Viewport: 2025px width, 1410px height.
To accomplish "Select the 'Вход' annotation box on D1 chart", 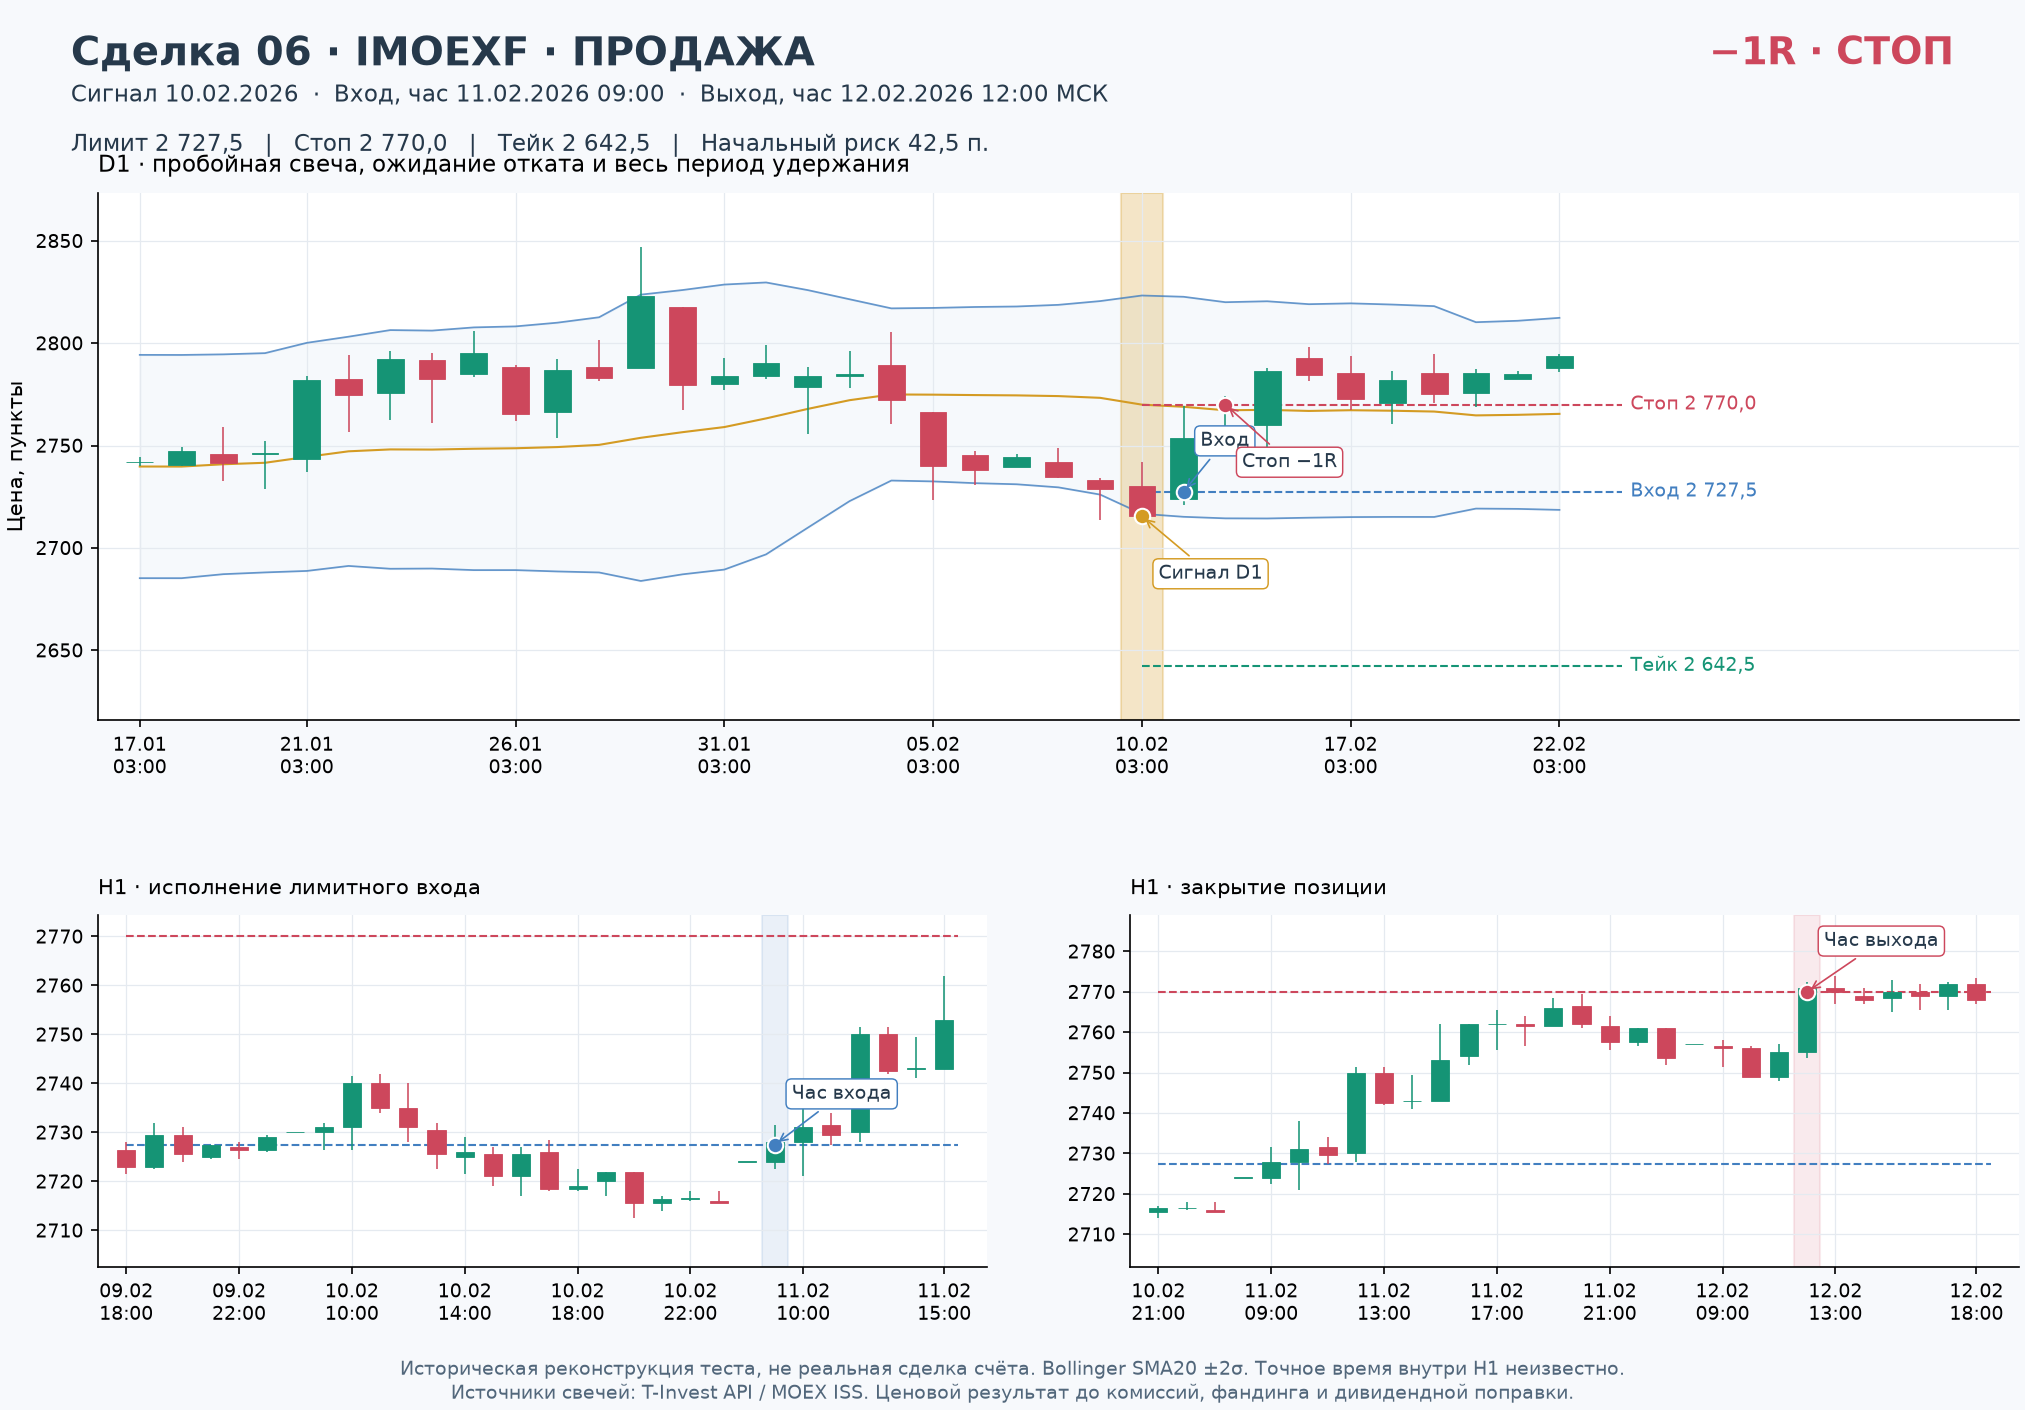I will click(x=1224, y=440).
